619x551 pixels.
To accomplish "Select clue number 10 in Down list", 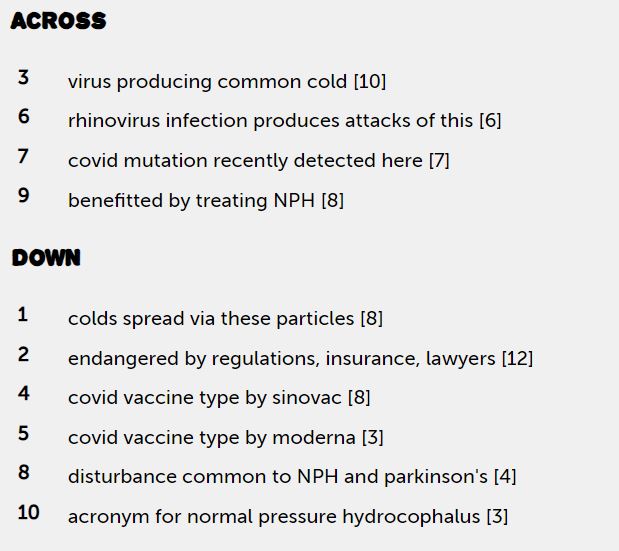I will (x=28, y=512).
